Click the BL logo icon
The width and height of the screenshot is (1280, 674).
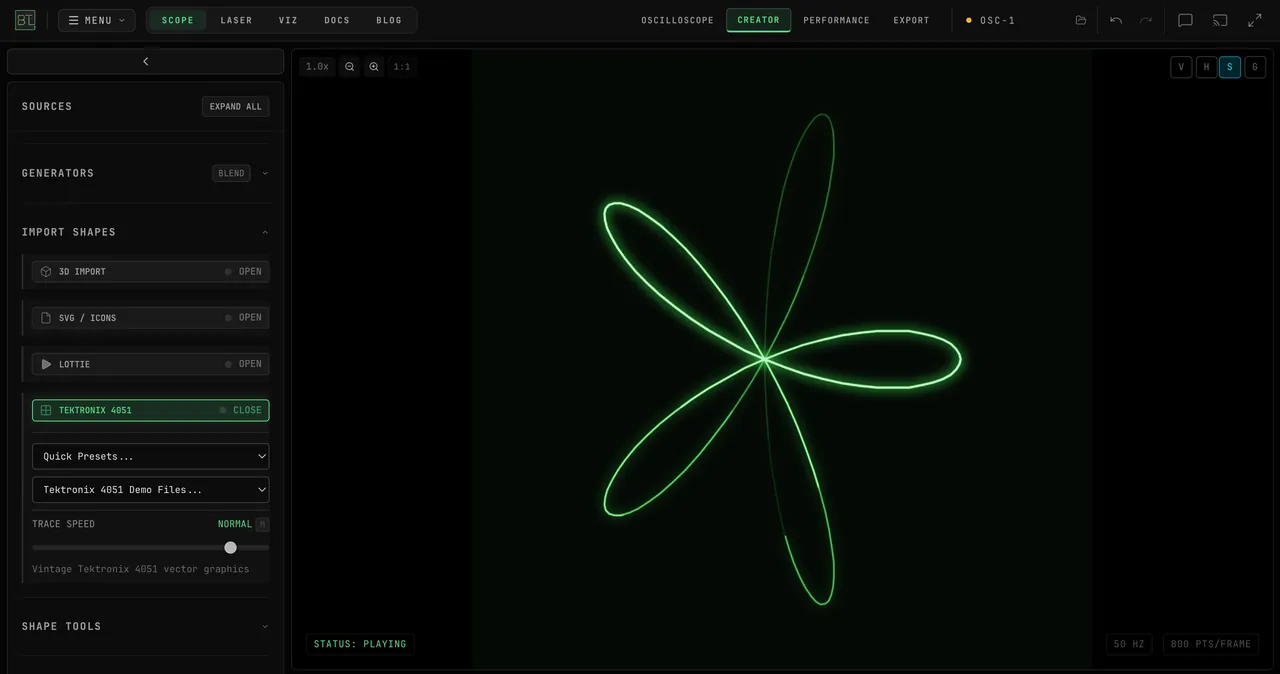coord(25,20)
